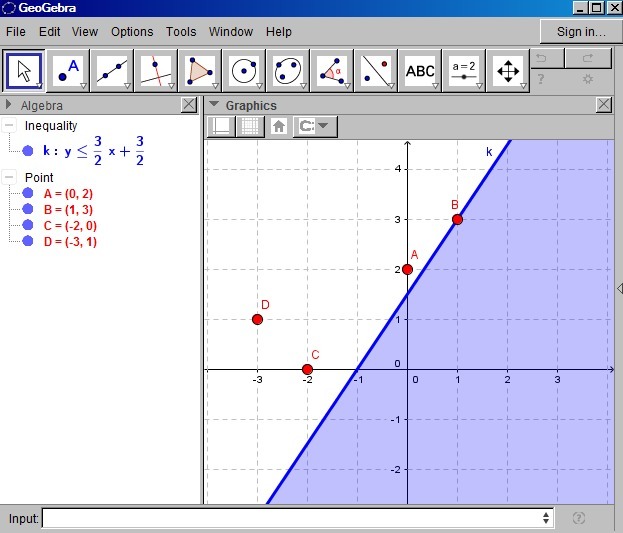The image size is (623, 533).
Task: Hide point A in Algebra view
Action: [28, 194]
